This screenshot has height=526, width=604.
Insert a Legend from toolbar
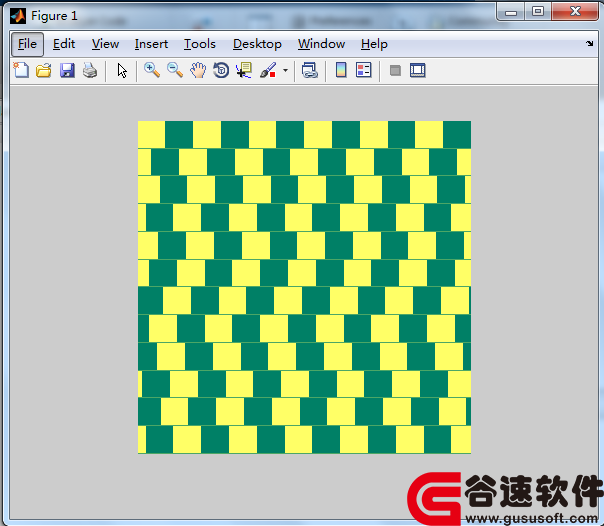364,70
